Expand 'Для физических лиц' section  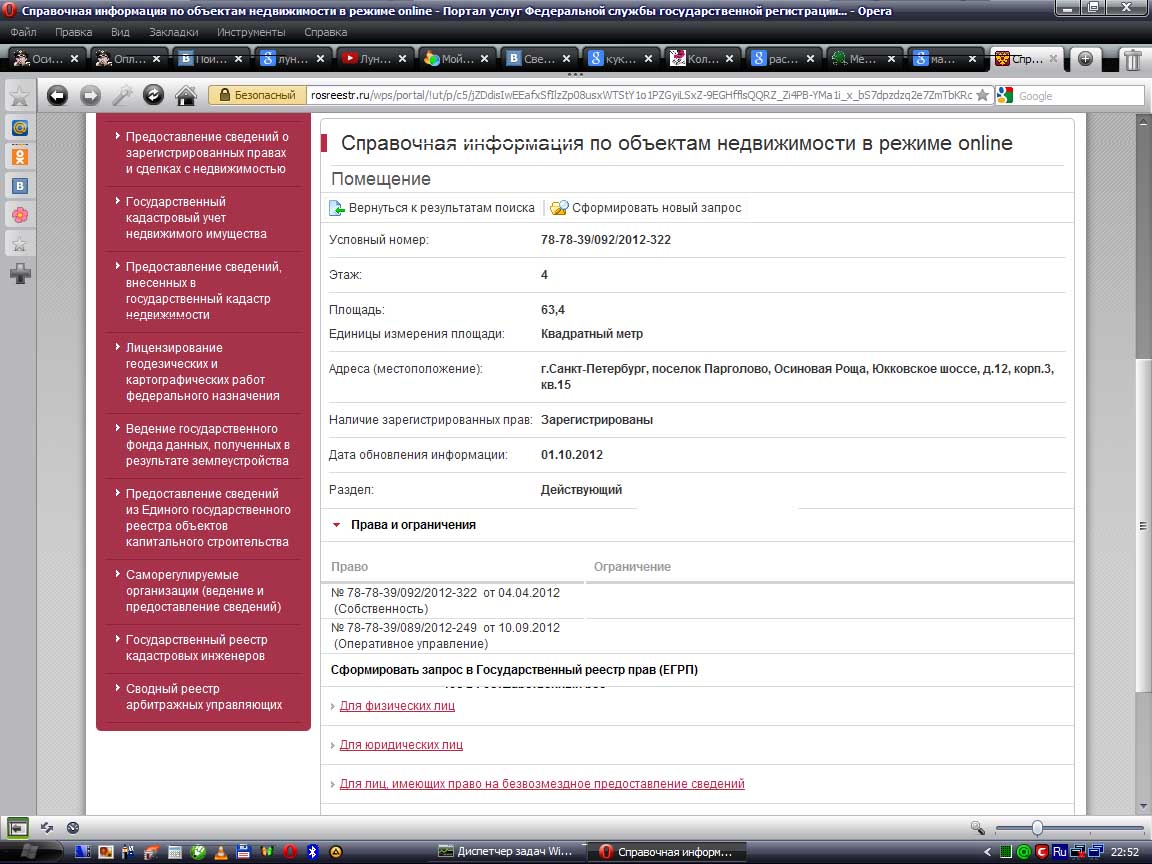tap(397, 706)
